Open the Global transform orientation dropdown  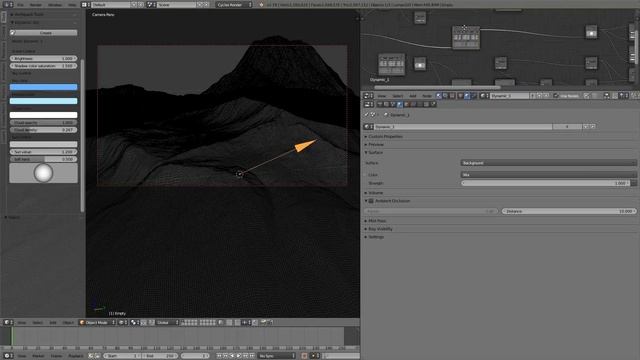(167, 322)
